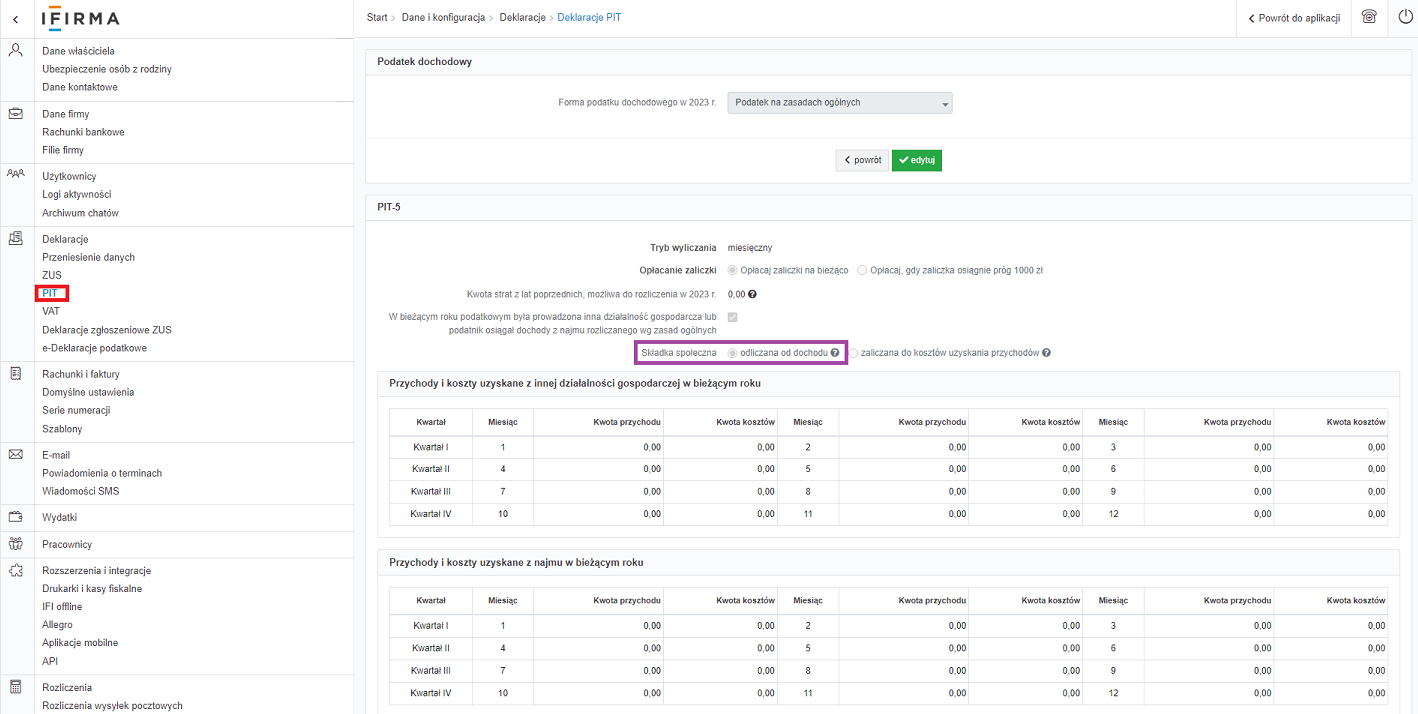Open 'Powiadomienia o terminach' sidebar item

coord(102,473)
